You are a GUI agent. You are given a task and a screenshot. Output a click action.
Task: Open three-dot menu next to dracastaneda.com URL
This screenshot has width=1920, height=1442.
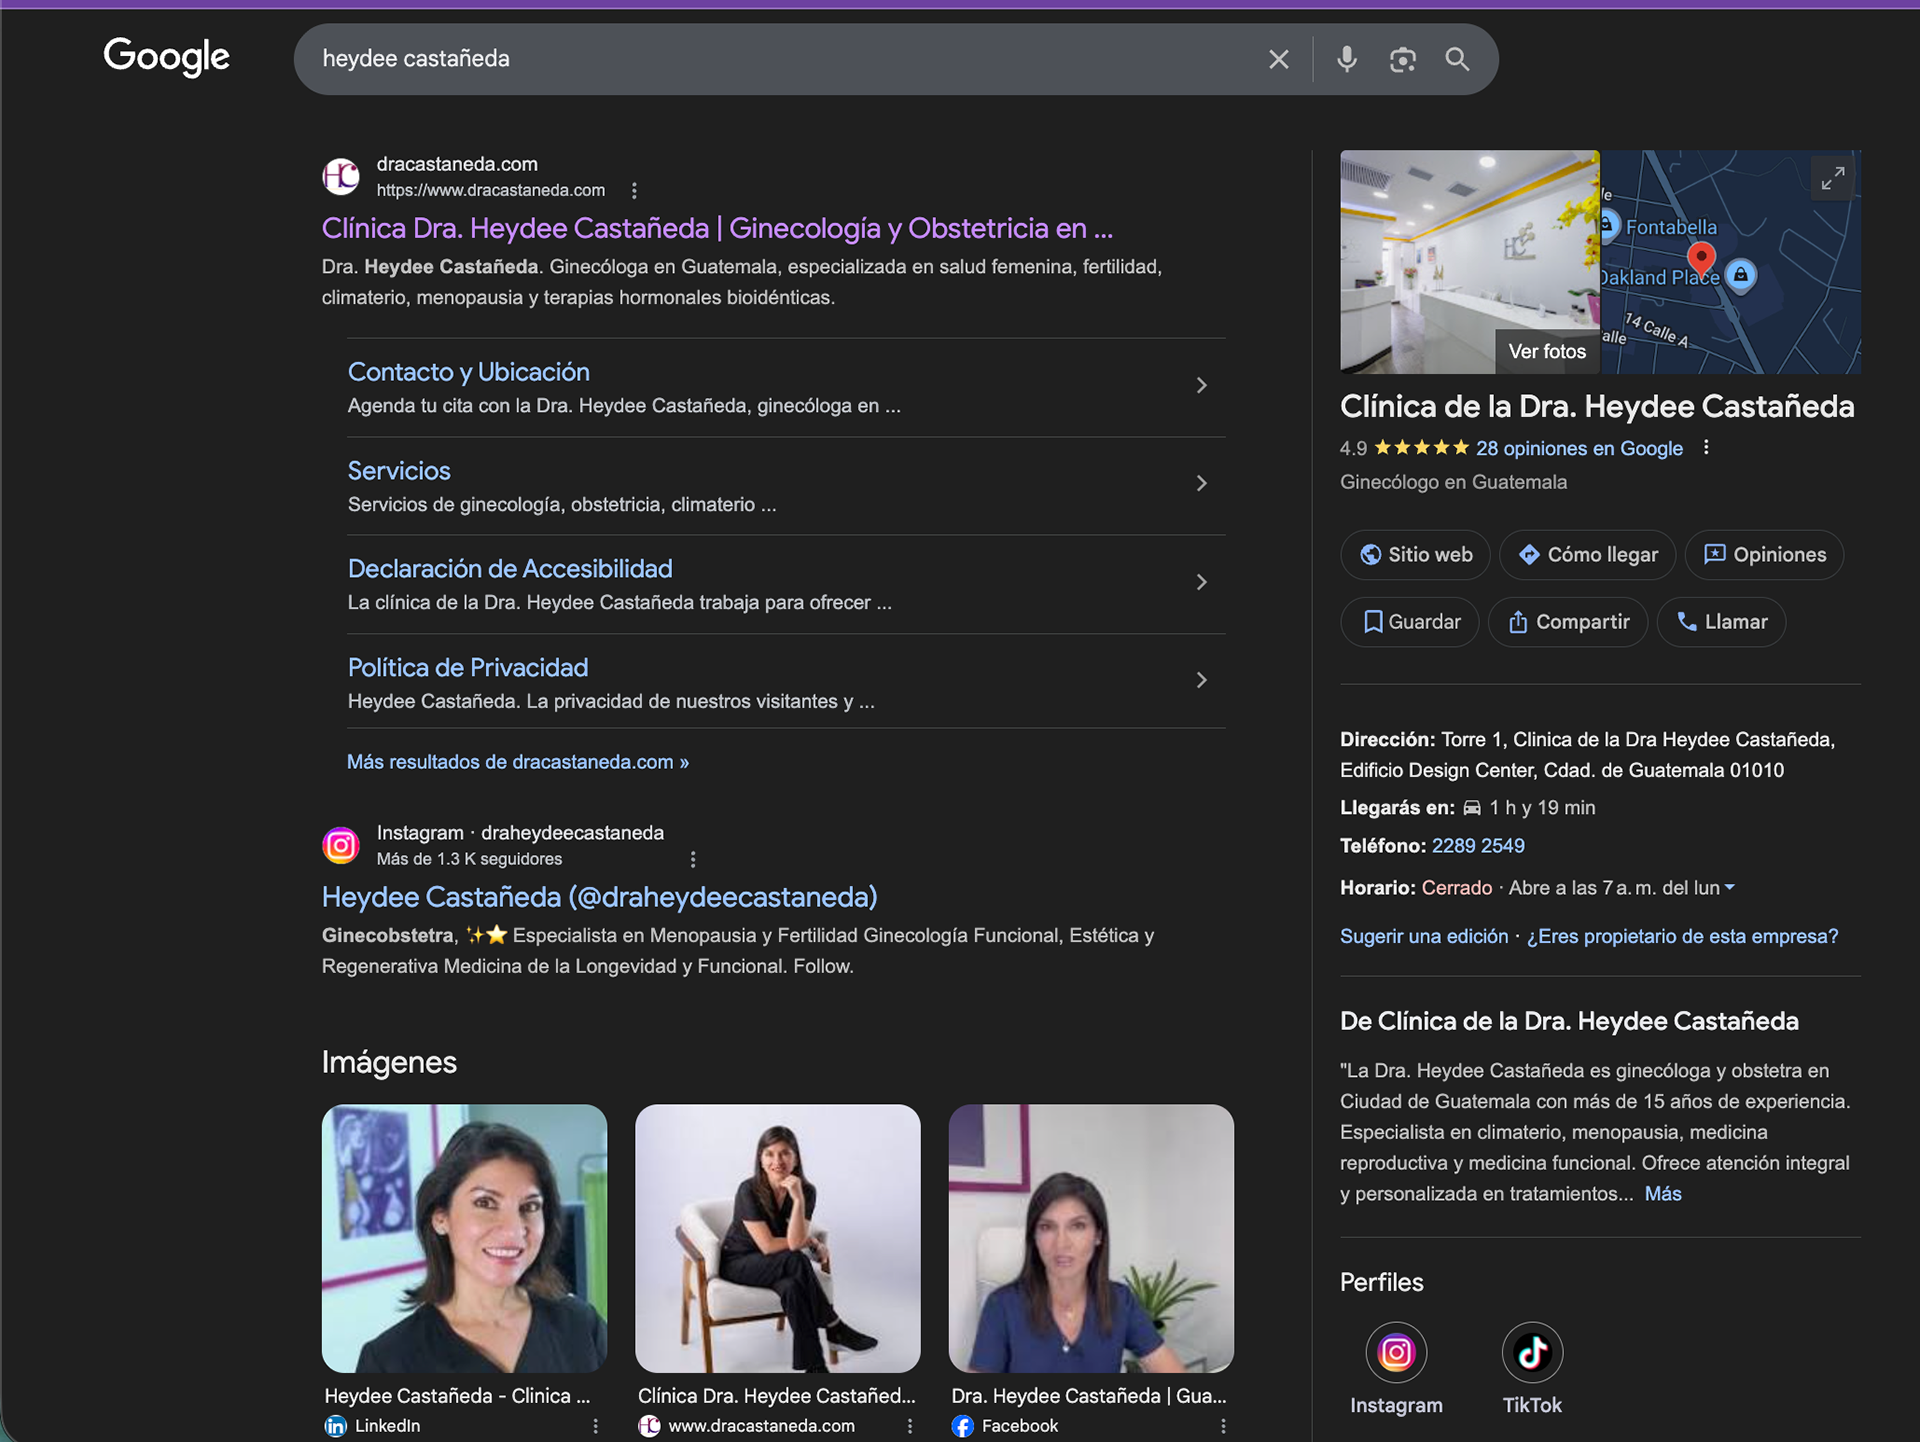click(x=634, y=190)
